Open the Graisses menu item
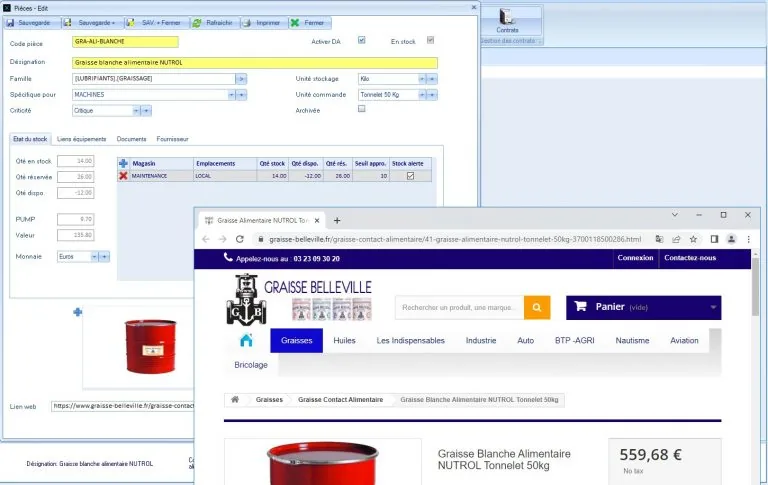 (296, 341)
